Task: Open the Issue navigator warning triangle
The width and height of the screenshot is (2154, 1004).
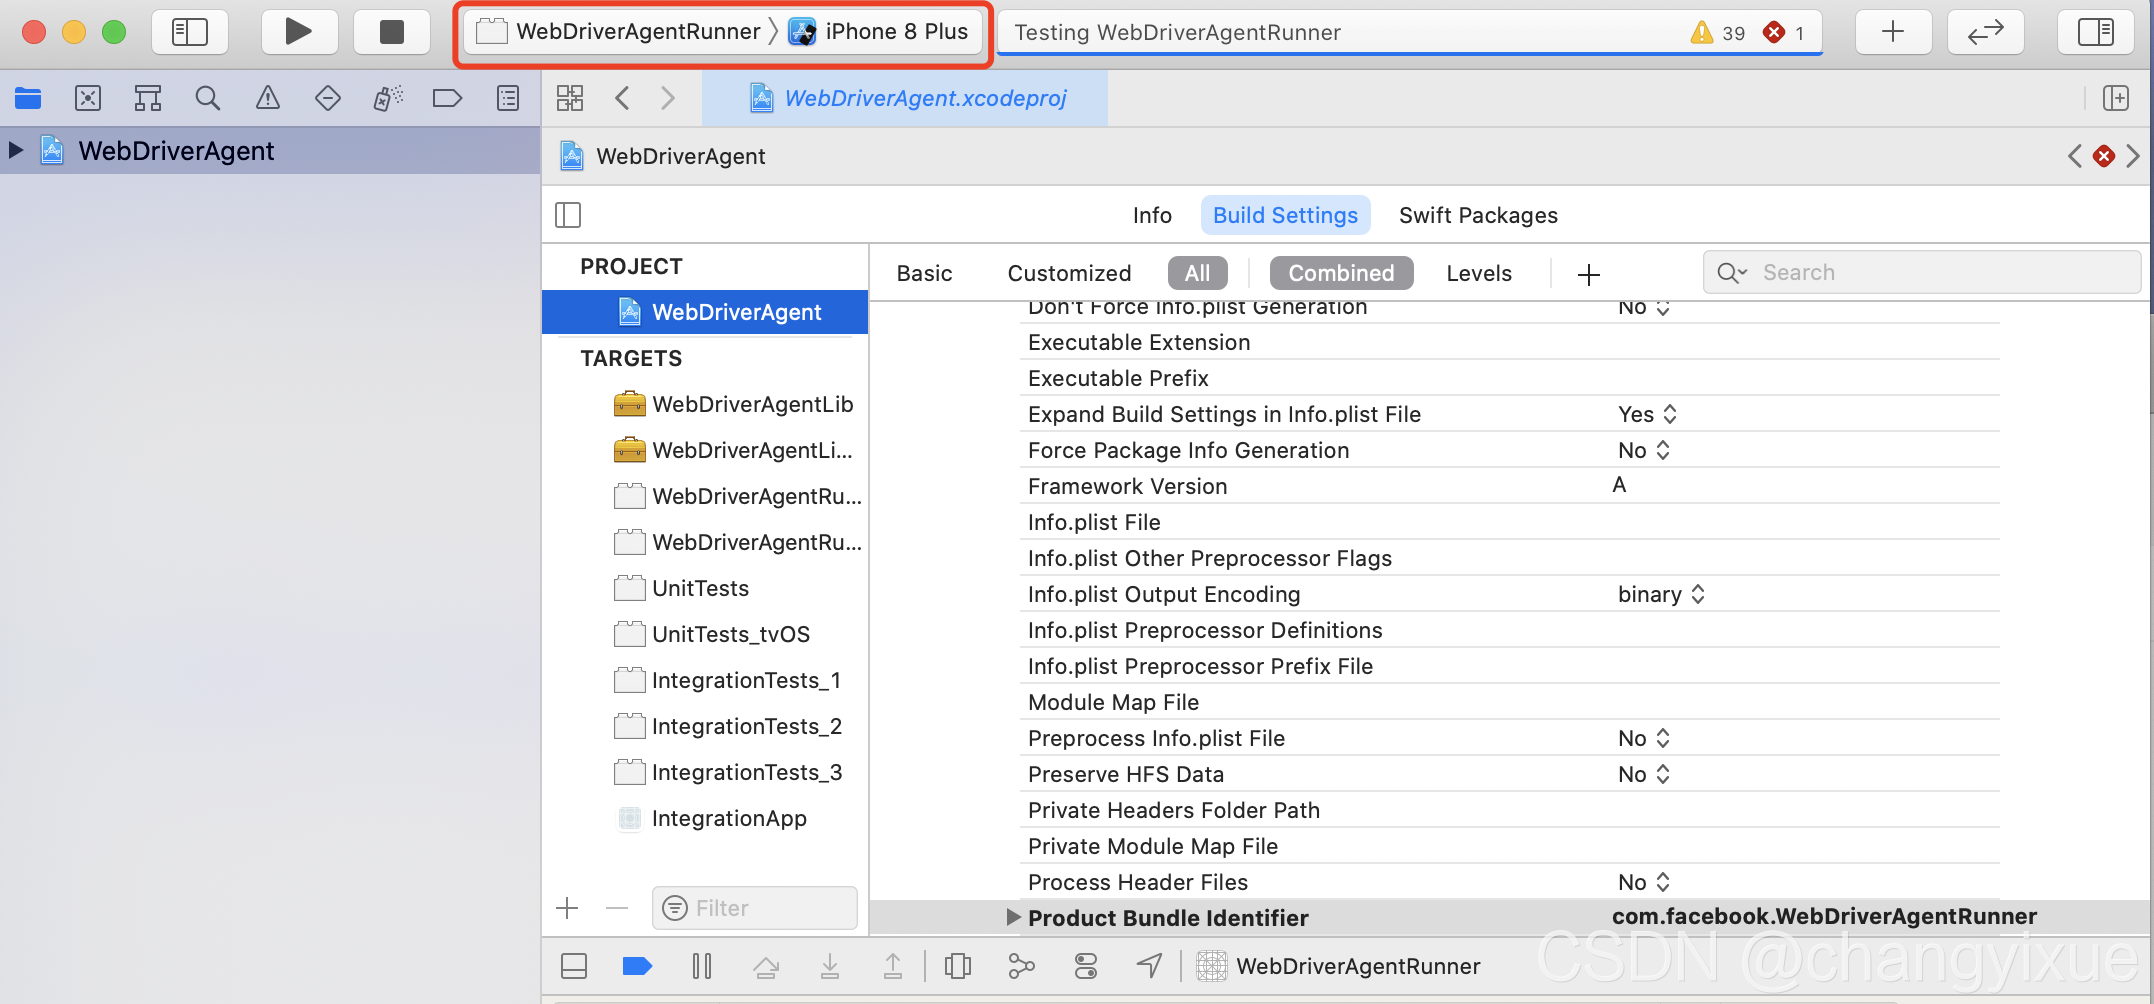Action: [x=267, y=98]
